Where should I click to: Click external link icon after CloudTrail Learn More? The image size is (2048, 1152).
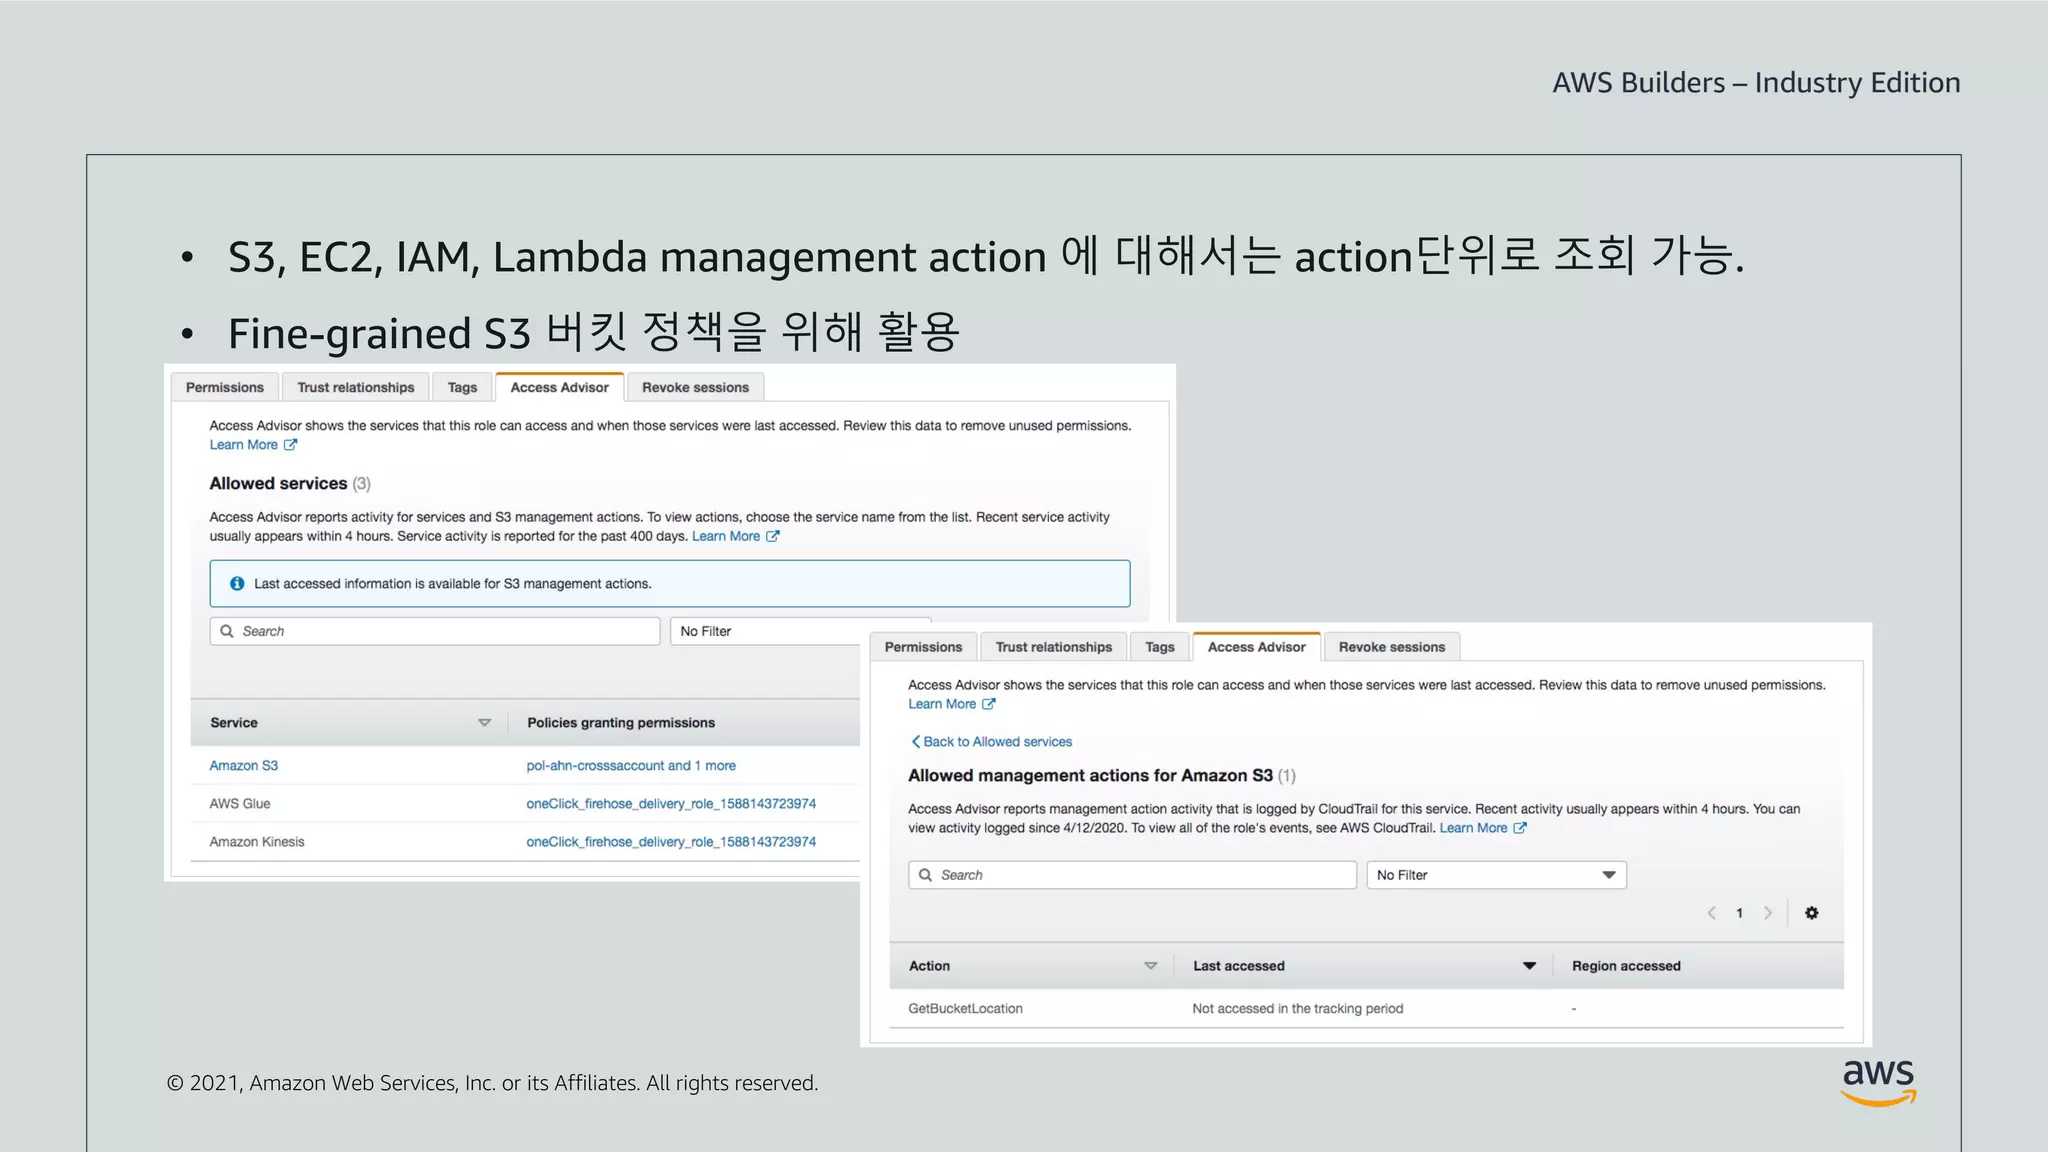coord(1520,828)
